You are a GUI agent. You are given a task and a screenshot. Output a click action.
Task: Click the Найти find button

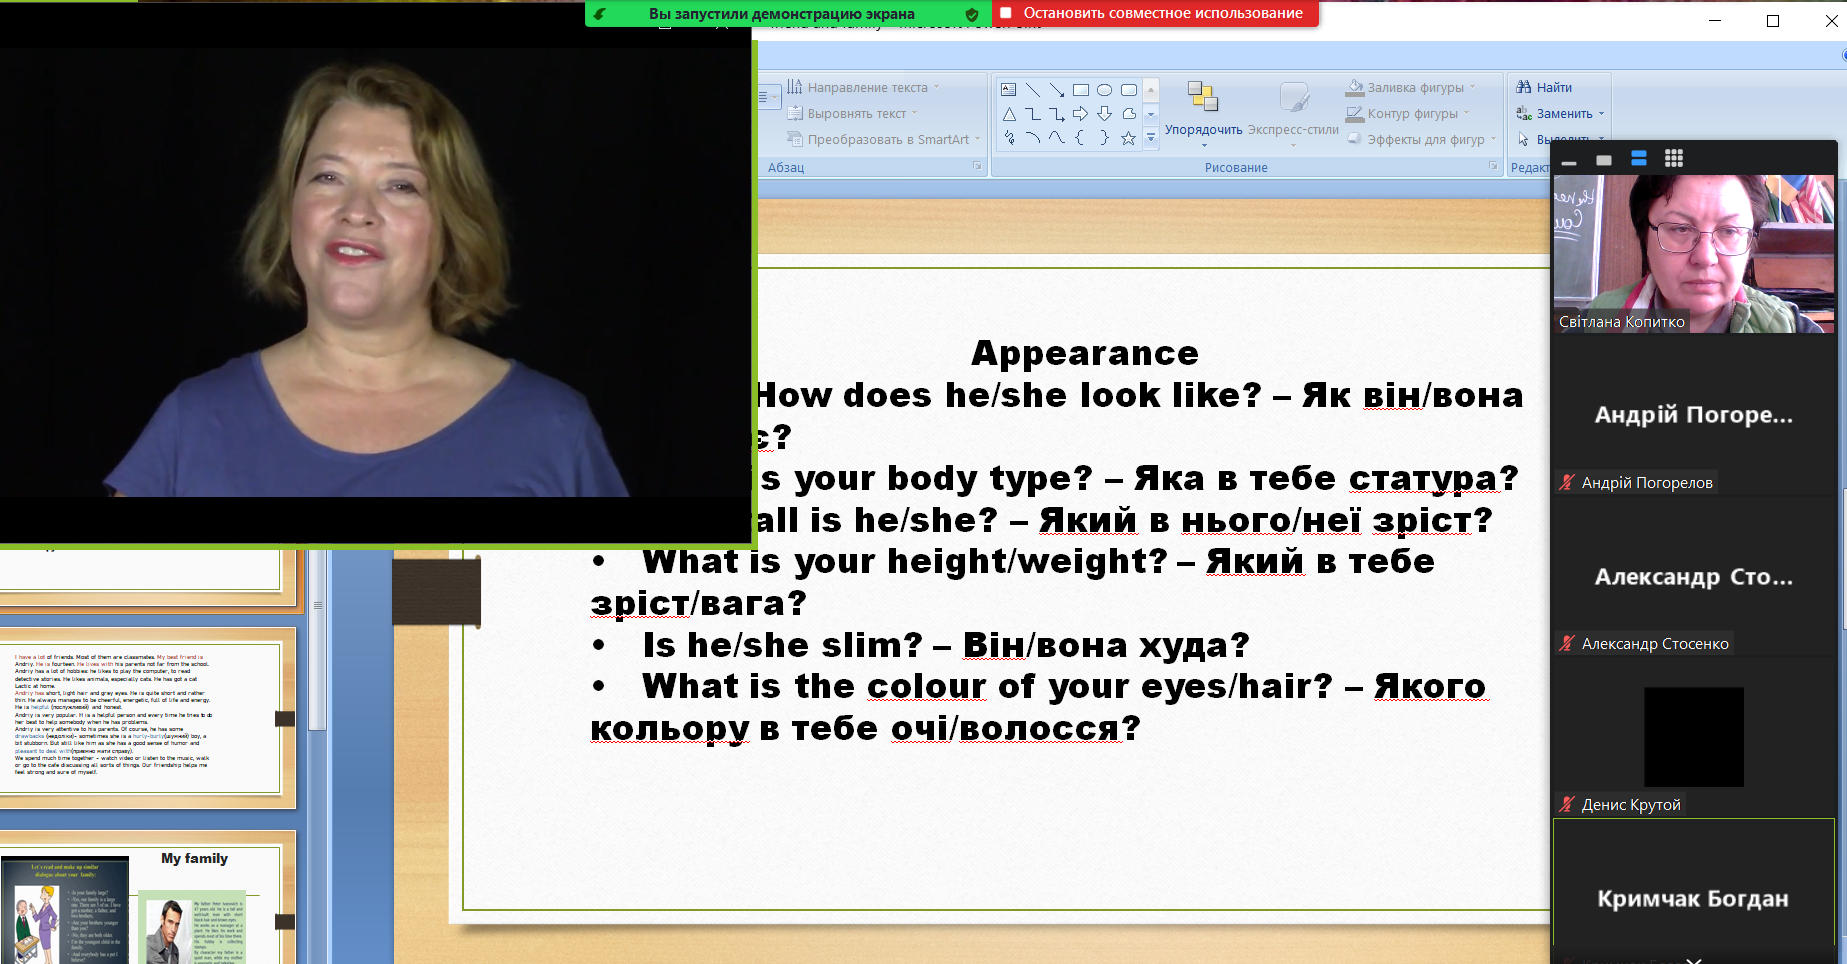point(1544,87)
